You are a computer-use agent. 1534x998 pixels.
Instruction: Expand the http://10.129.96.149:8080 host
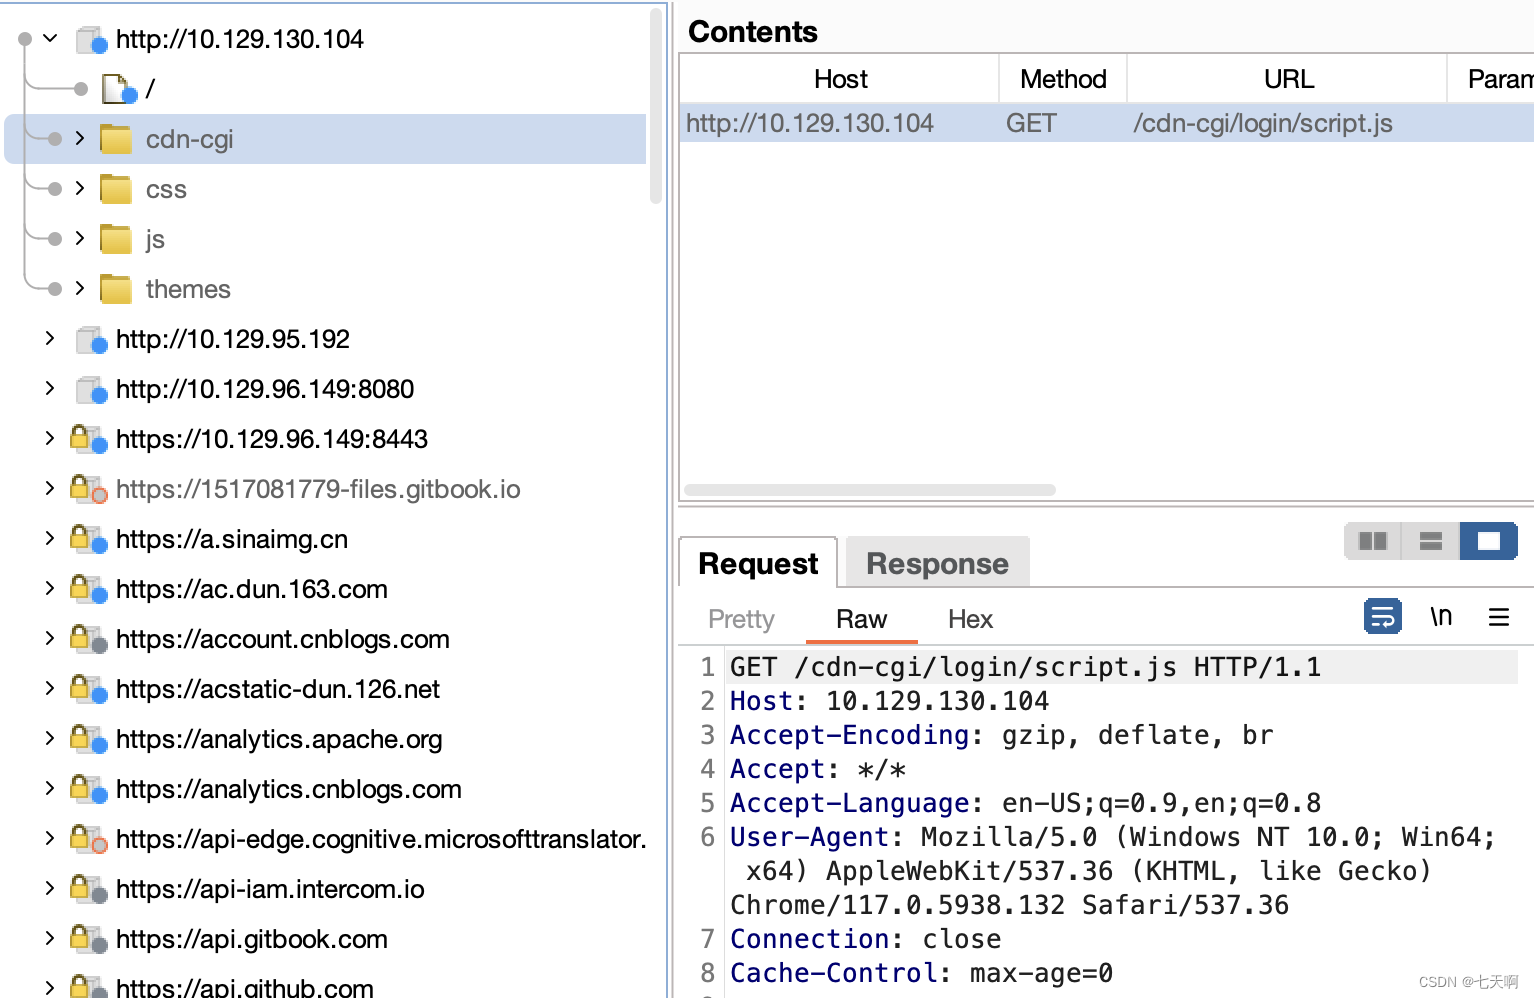50,388
